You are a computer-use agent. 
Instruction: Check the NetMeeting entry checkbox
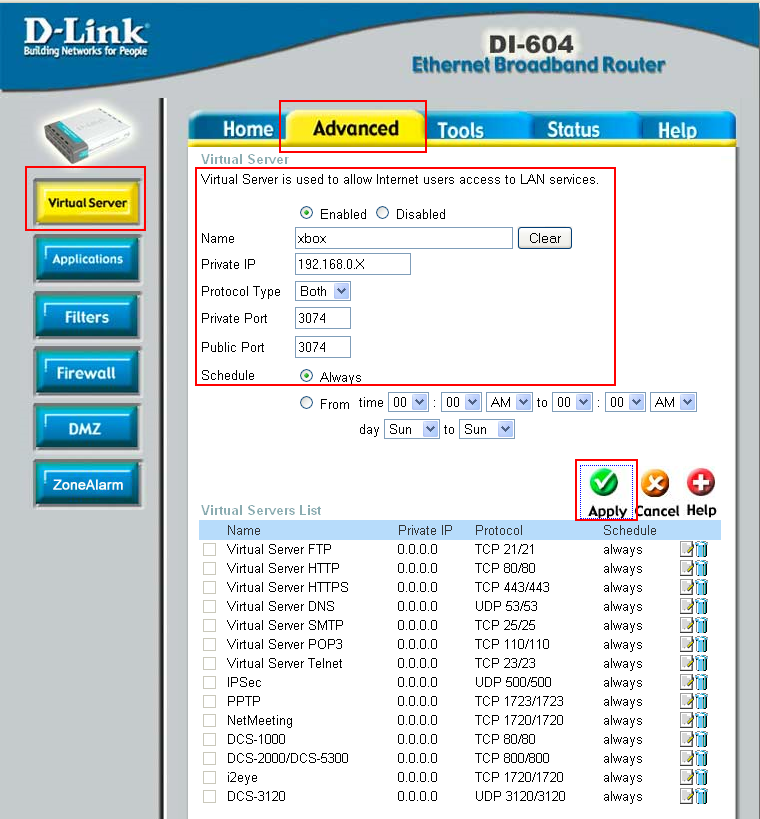coord(209,720)
